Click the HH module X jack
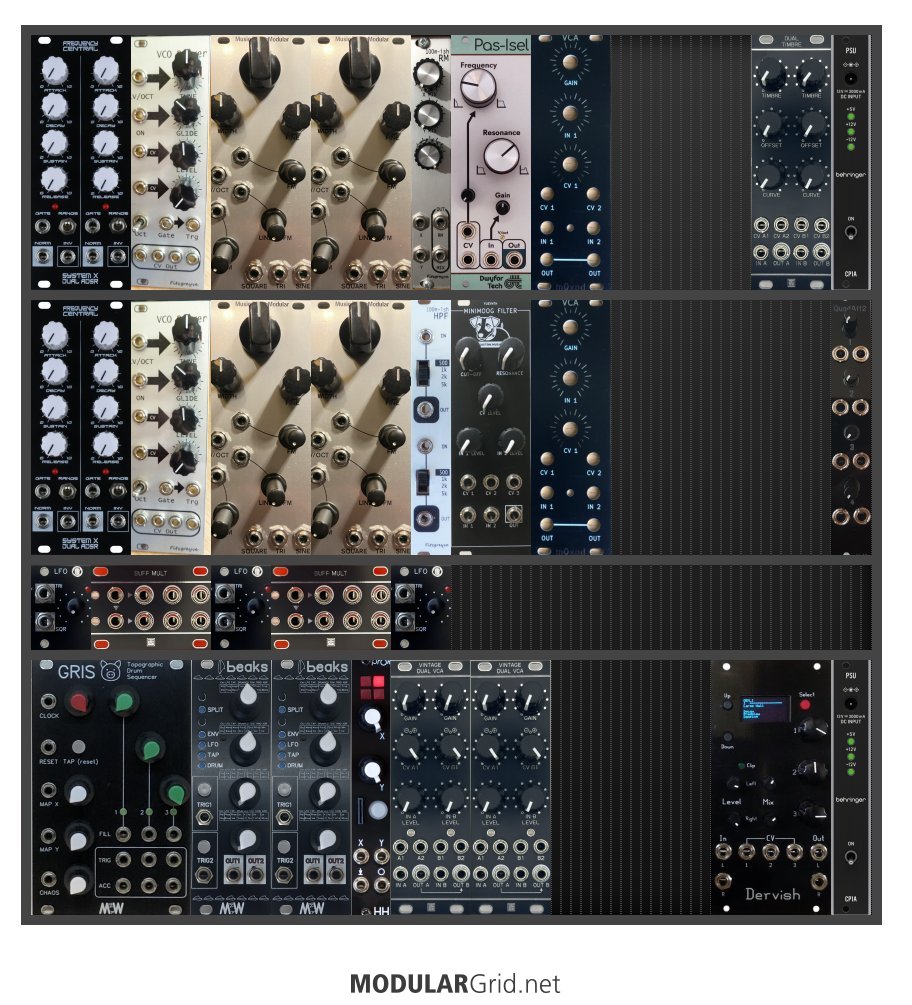This screenshot has width=912, height=1005. pyautogui.click(x=361, y=857)
